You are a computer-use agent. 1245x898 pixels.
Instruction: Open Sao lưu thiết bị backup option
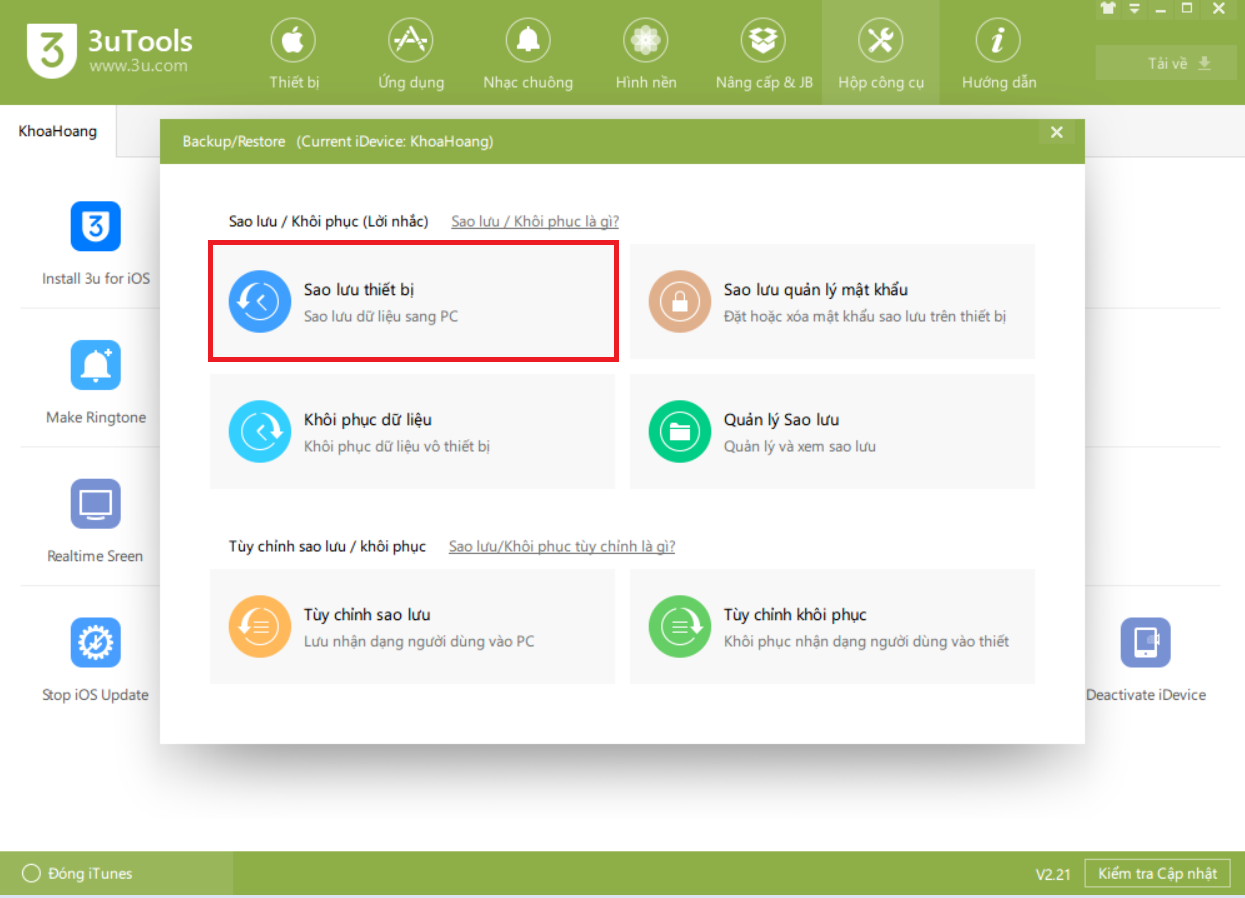point(411,301)
